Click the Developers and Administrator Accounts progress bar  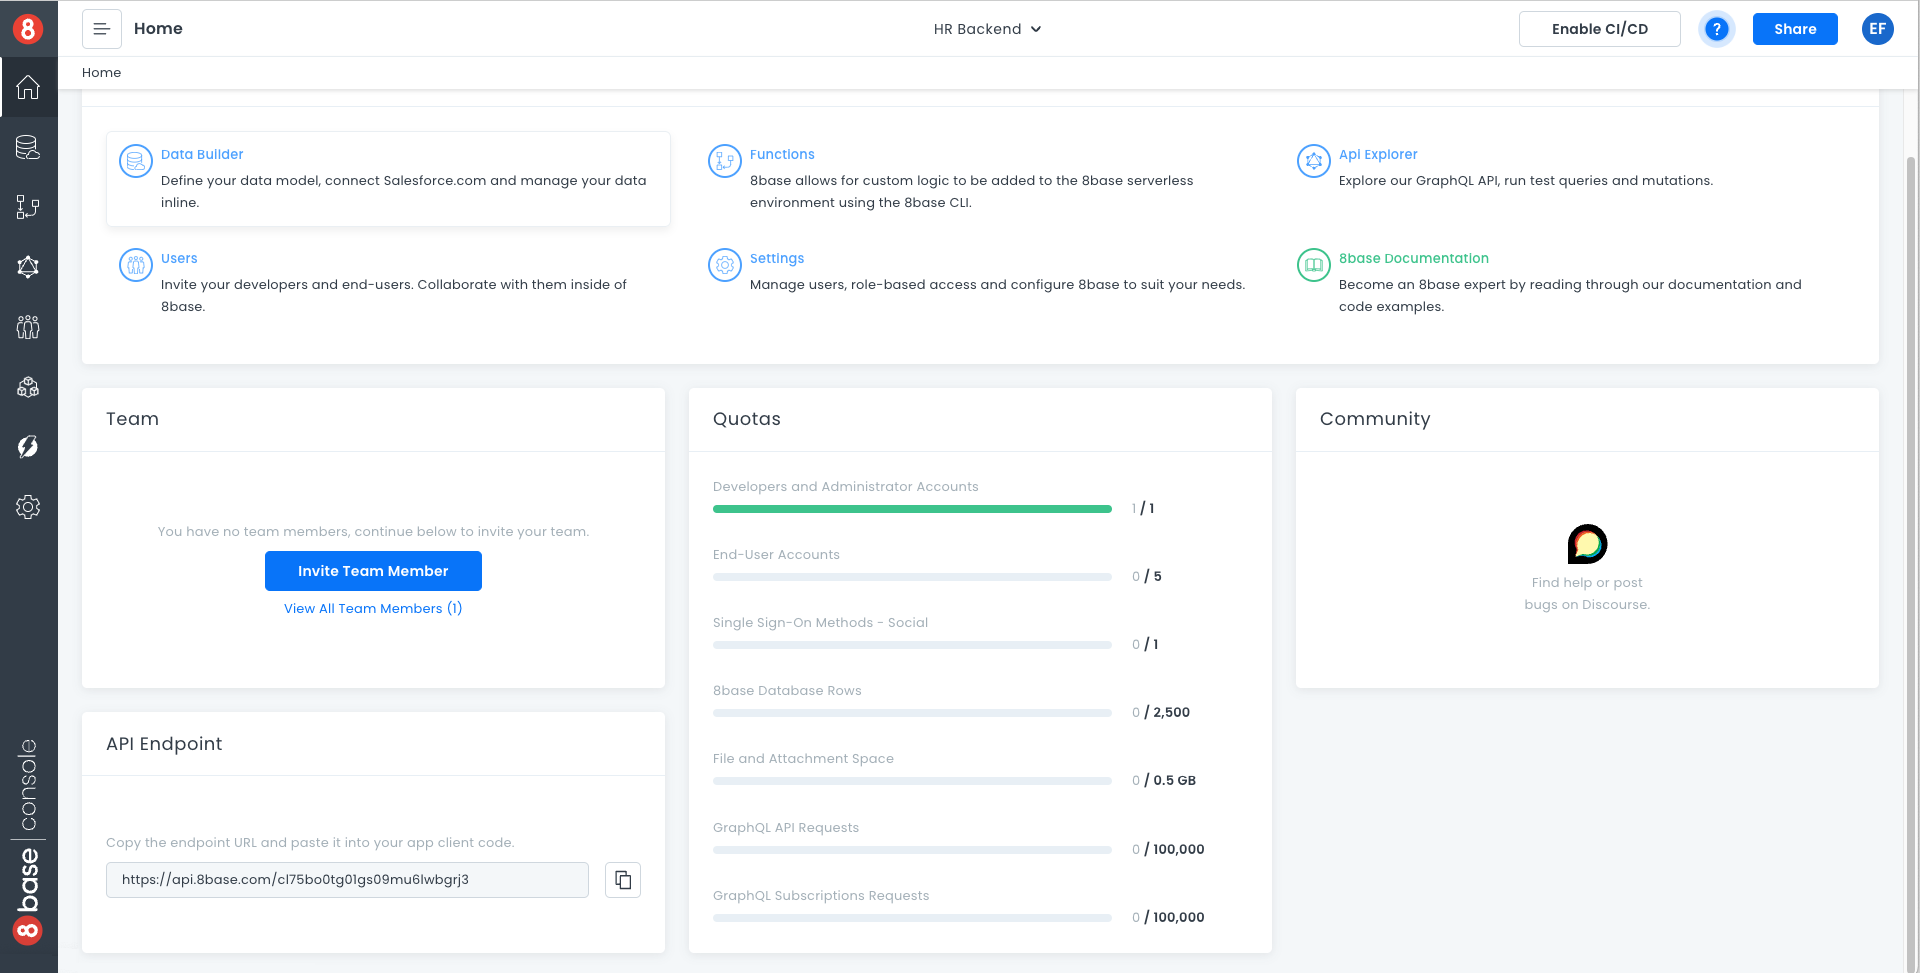tap(912, 509)
